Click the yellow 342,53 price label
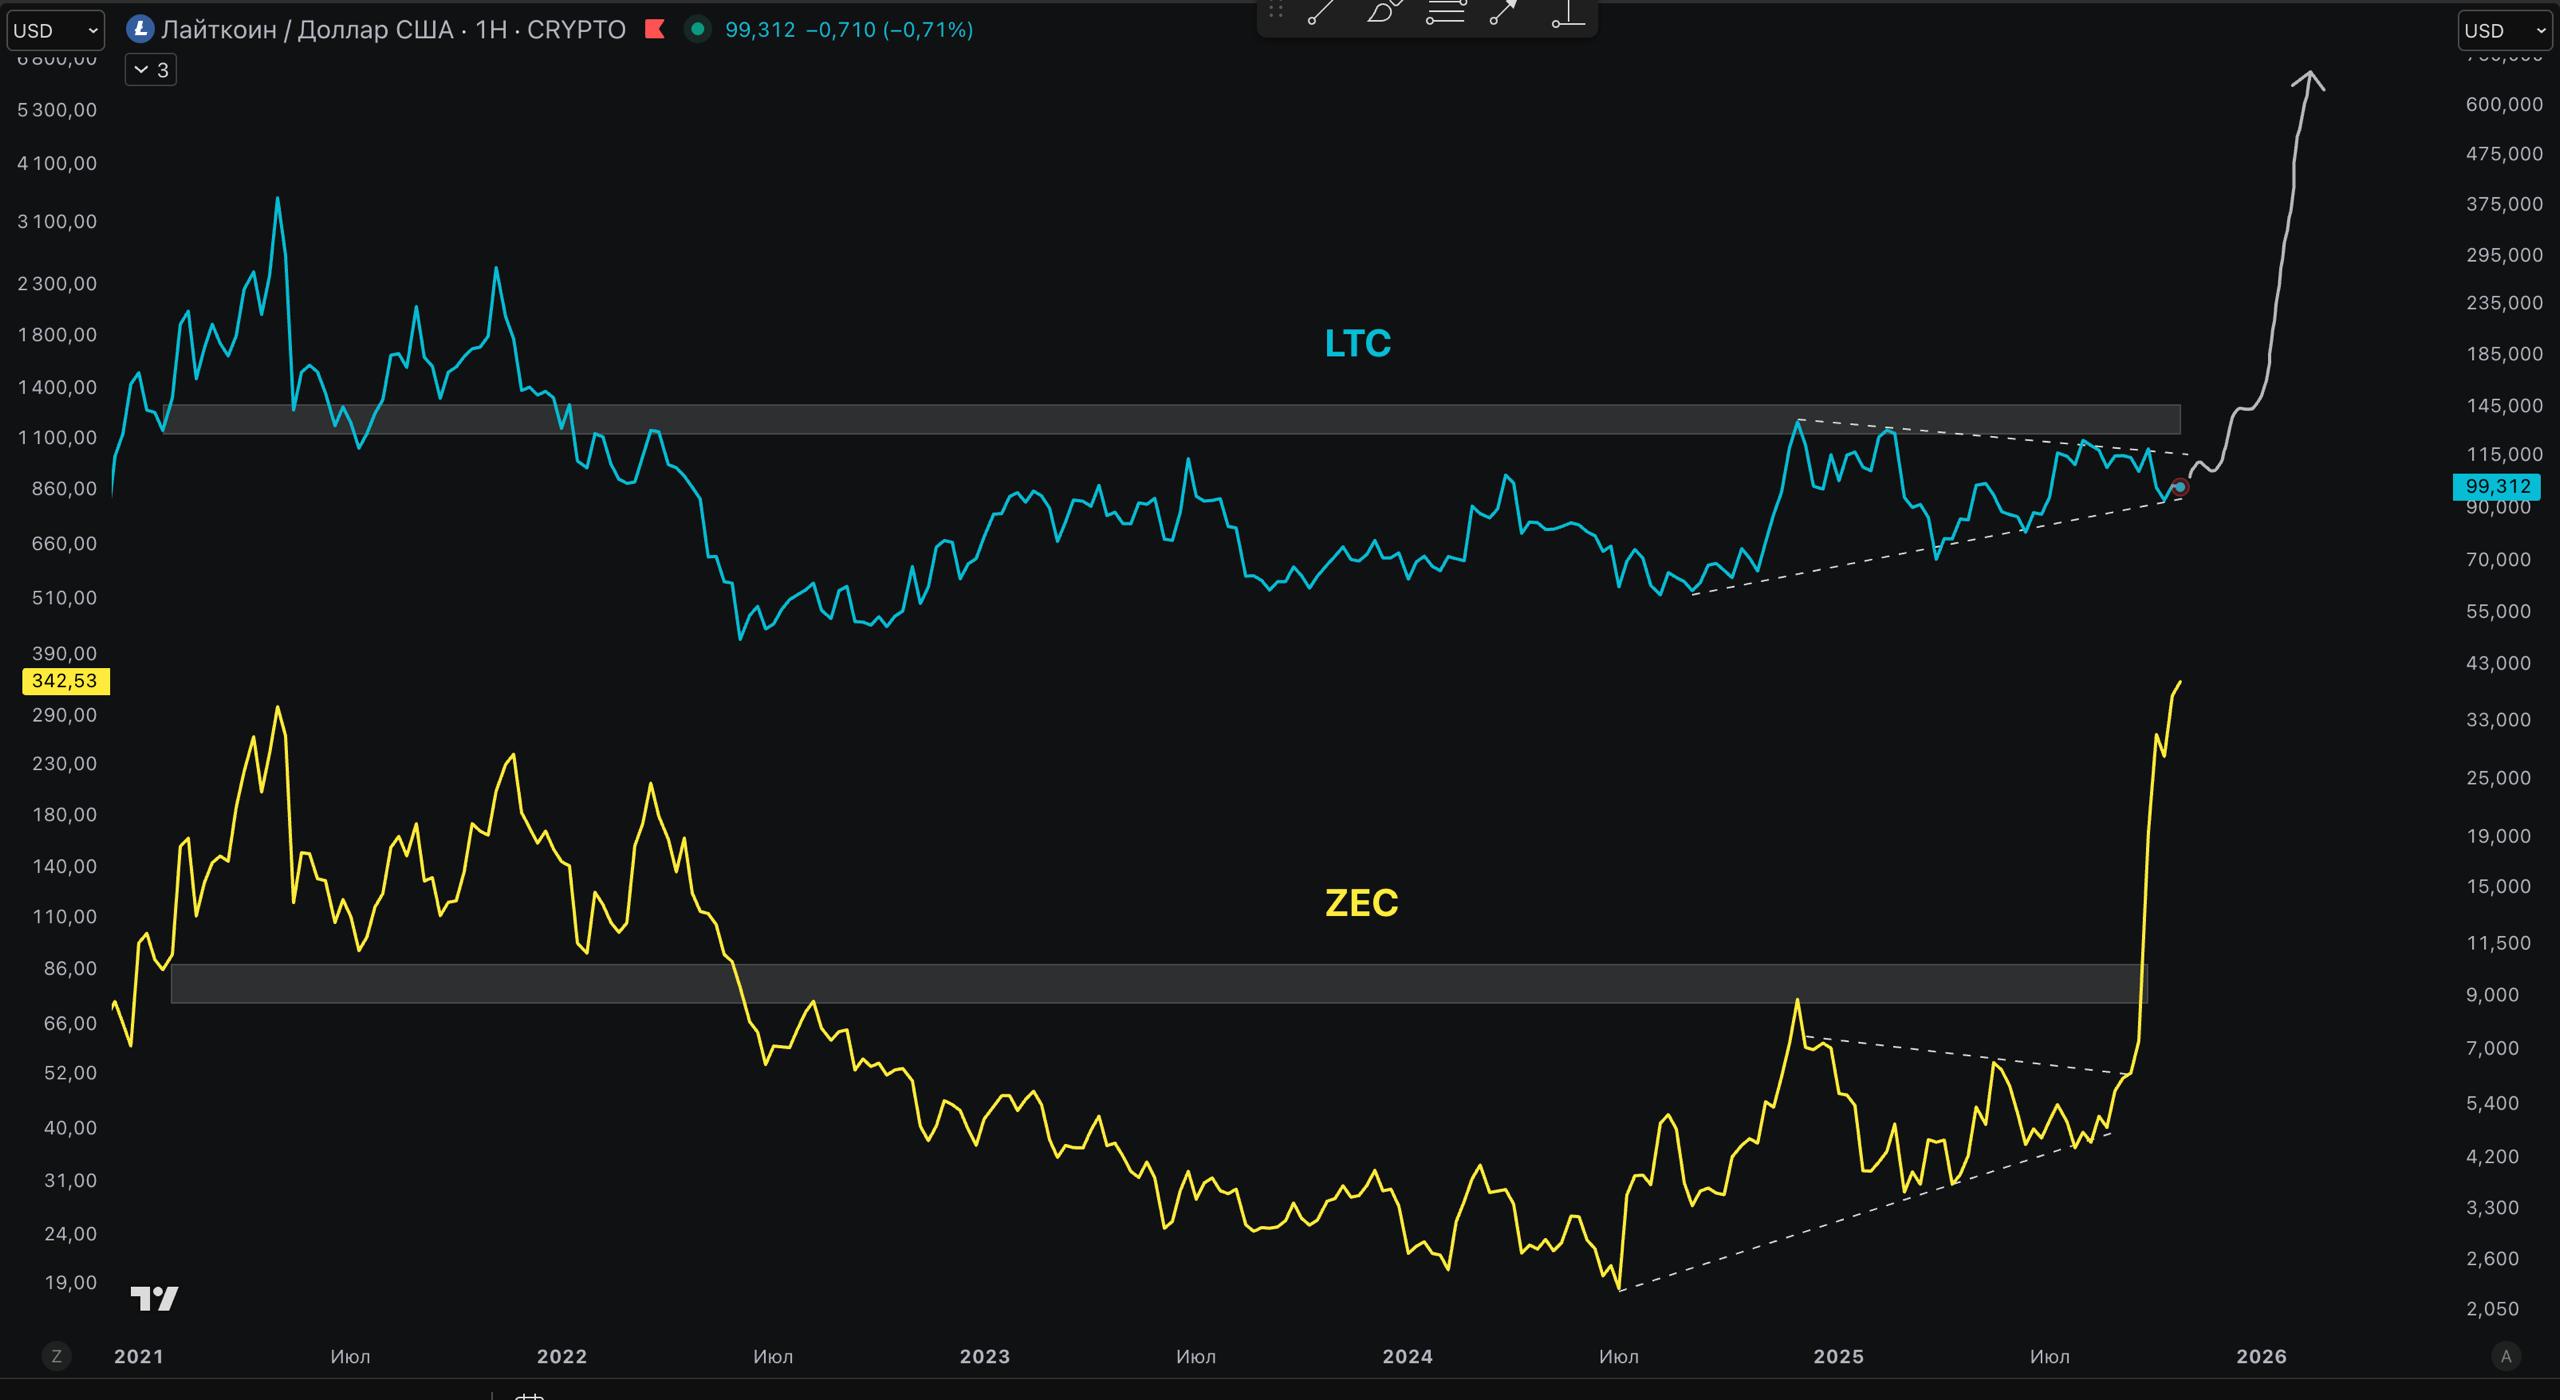 click(x=65, y=681)
